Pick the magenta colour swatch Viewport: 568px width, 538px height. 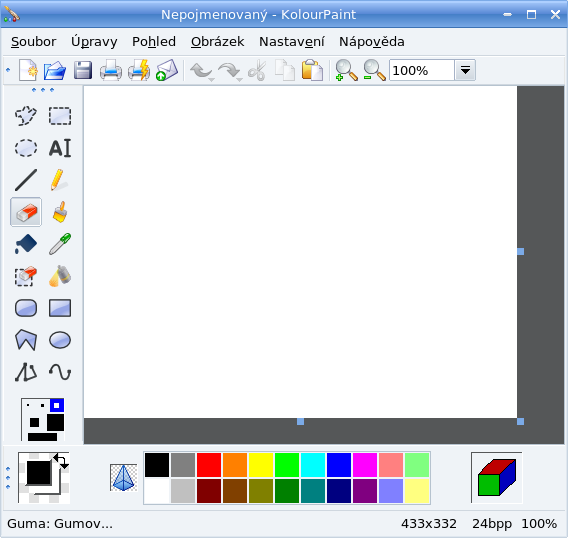(x=365, y=465)
